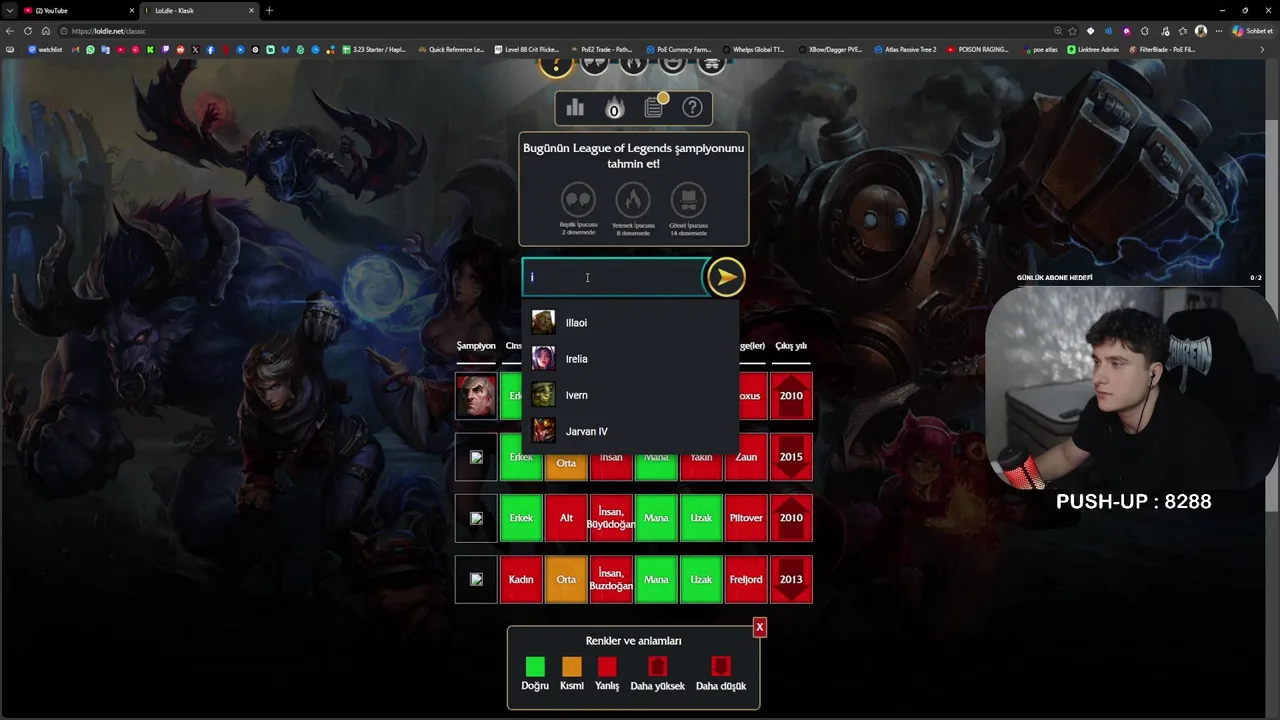The width and height of the screenshot is (1280, 720).
Task: Go back with browser back arrow
Action: [x=10, y=31]
